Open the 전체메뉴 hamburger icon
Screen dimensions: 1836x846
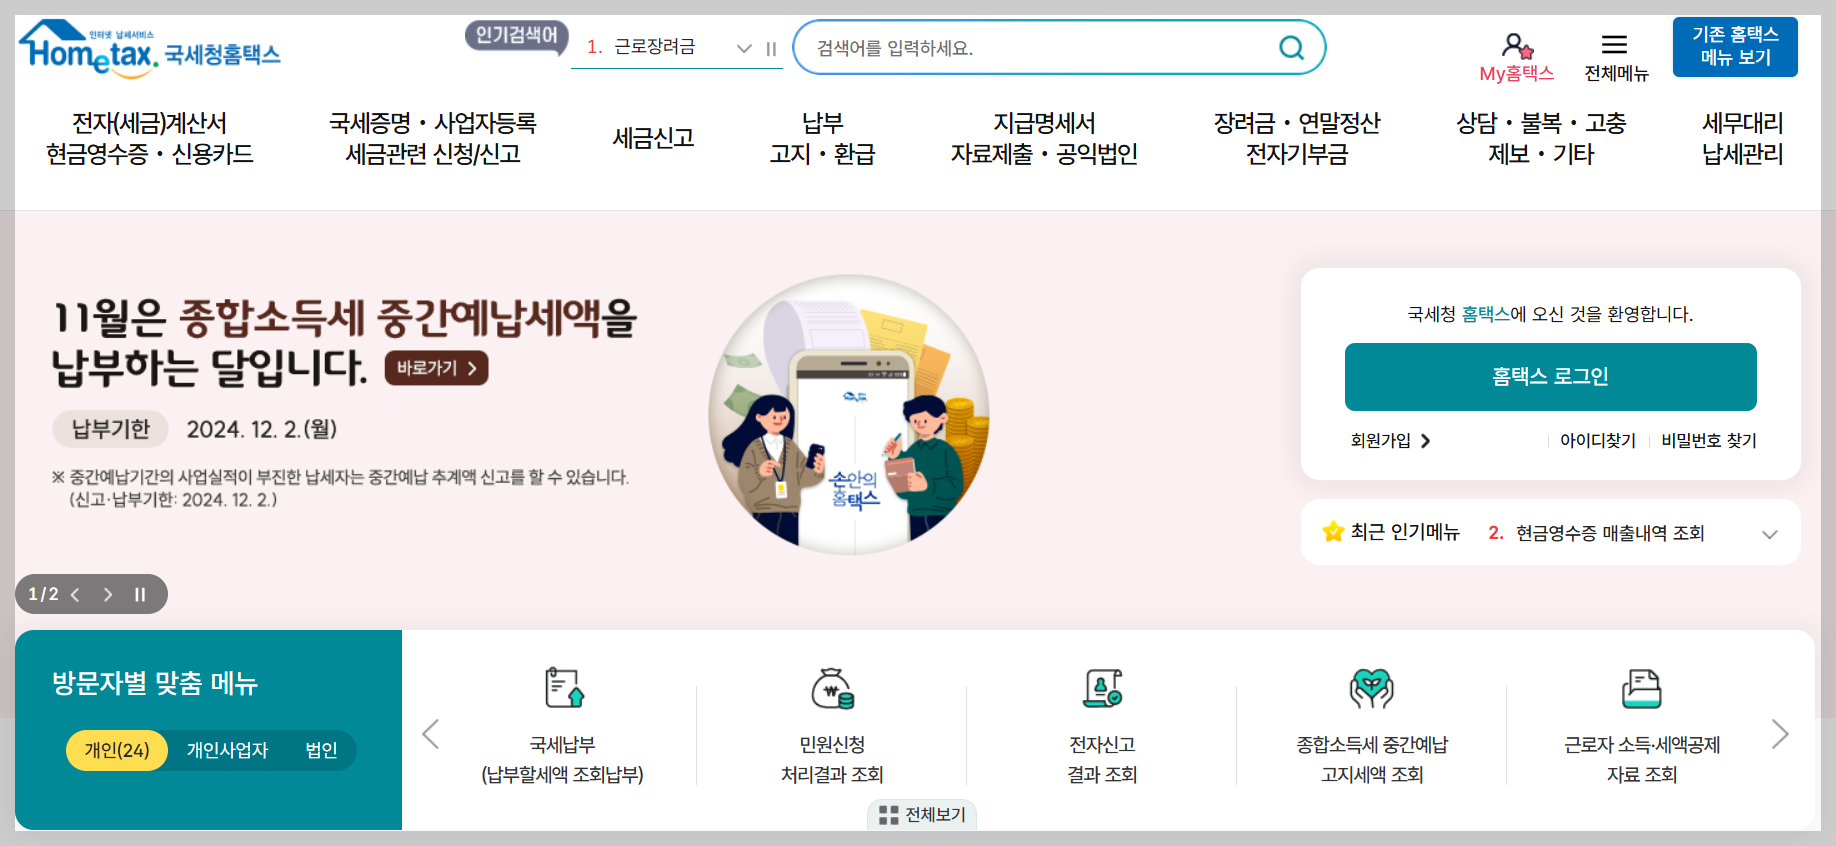1614,44
